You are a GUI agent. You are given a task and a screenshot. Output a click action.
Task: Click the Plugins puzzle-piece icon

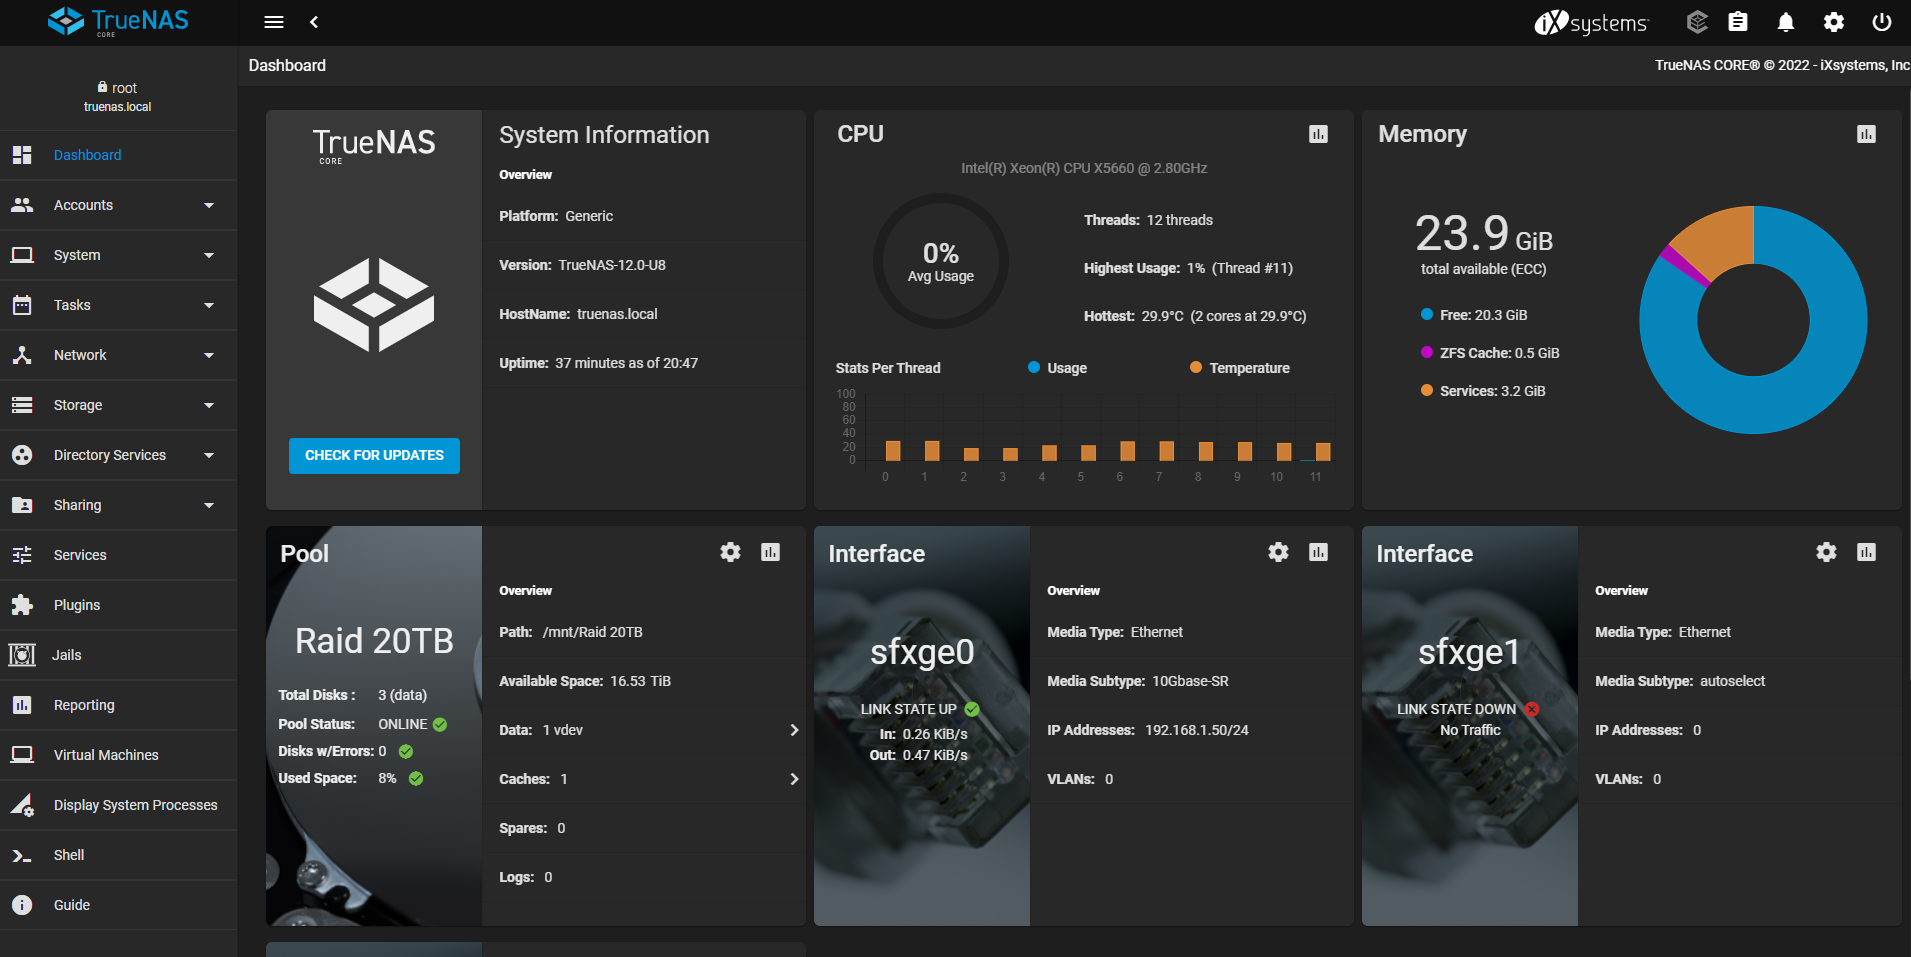22,605
